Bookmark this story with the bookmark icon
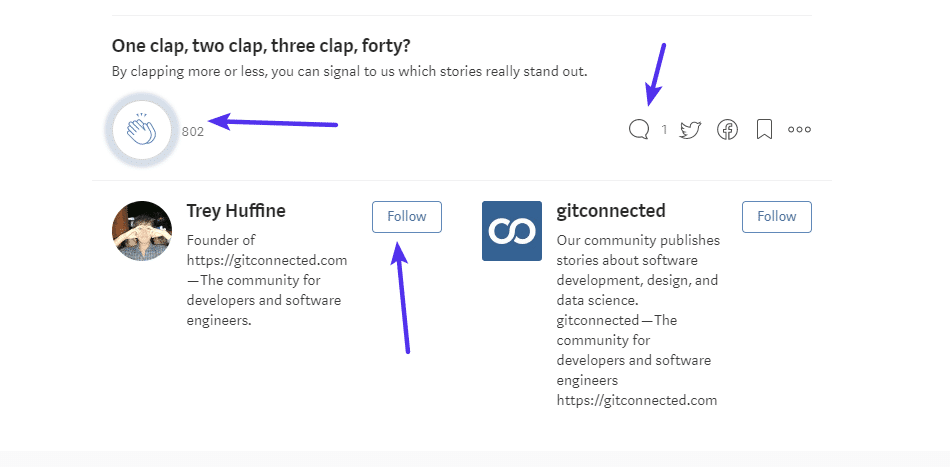 (x=764, y=129)
